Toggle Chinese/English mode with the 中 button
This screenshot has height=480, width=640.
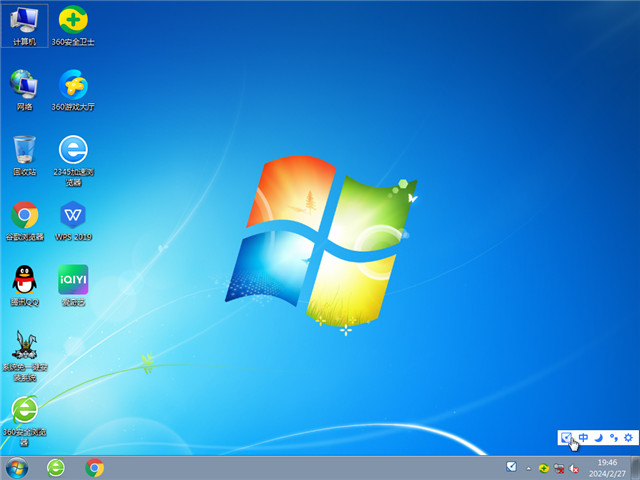(584, 437)
